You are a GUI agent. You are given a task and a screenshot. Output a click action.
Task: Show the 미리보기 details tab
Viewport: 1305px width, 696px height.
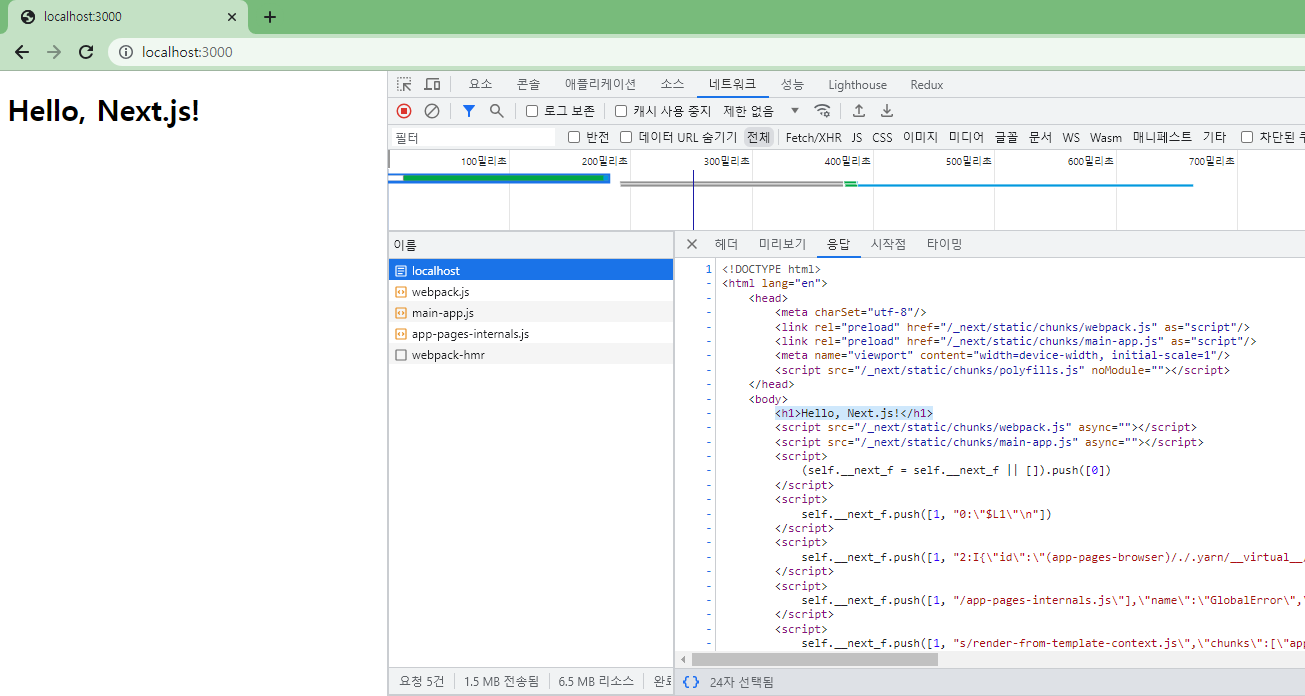[782, 244]
